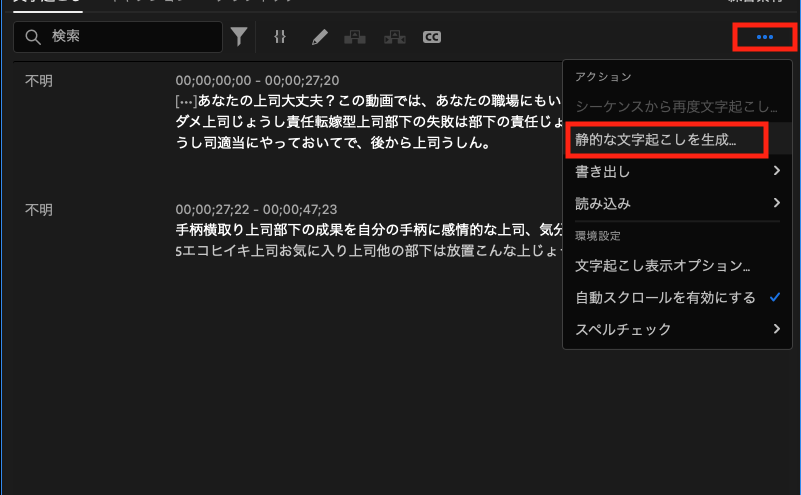This screenshot has height=495, width=801.
Task: Select transcript text starting with 手柄横取り上司
Action: point(360,230)
